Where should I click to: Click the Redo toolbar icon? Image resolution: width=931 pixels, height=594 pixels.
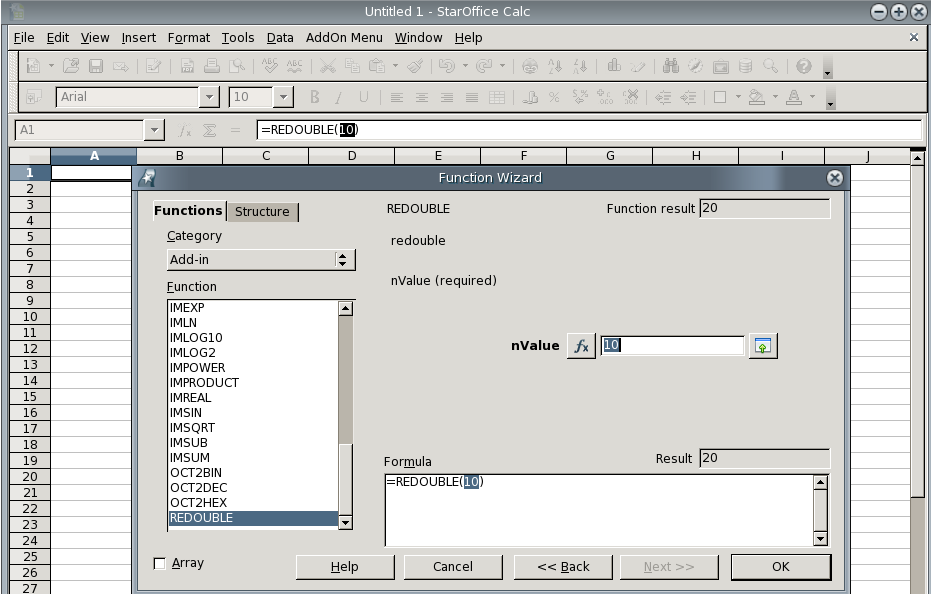[484, 66]
